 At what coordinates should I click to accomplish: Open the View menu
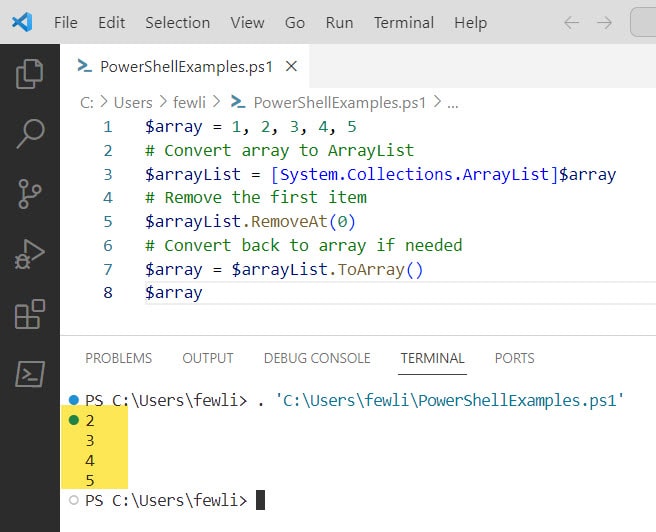(x=247, y=23)
